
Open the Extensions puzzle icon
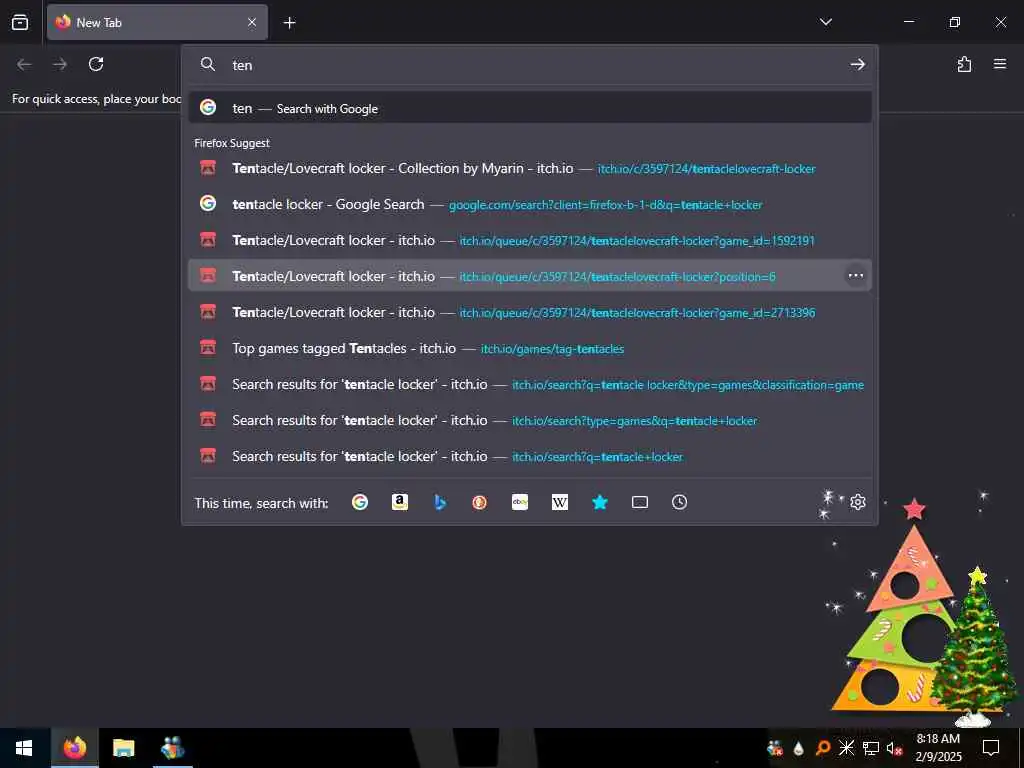coord(964,64)
